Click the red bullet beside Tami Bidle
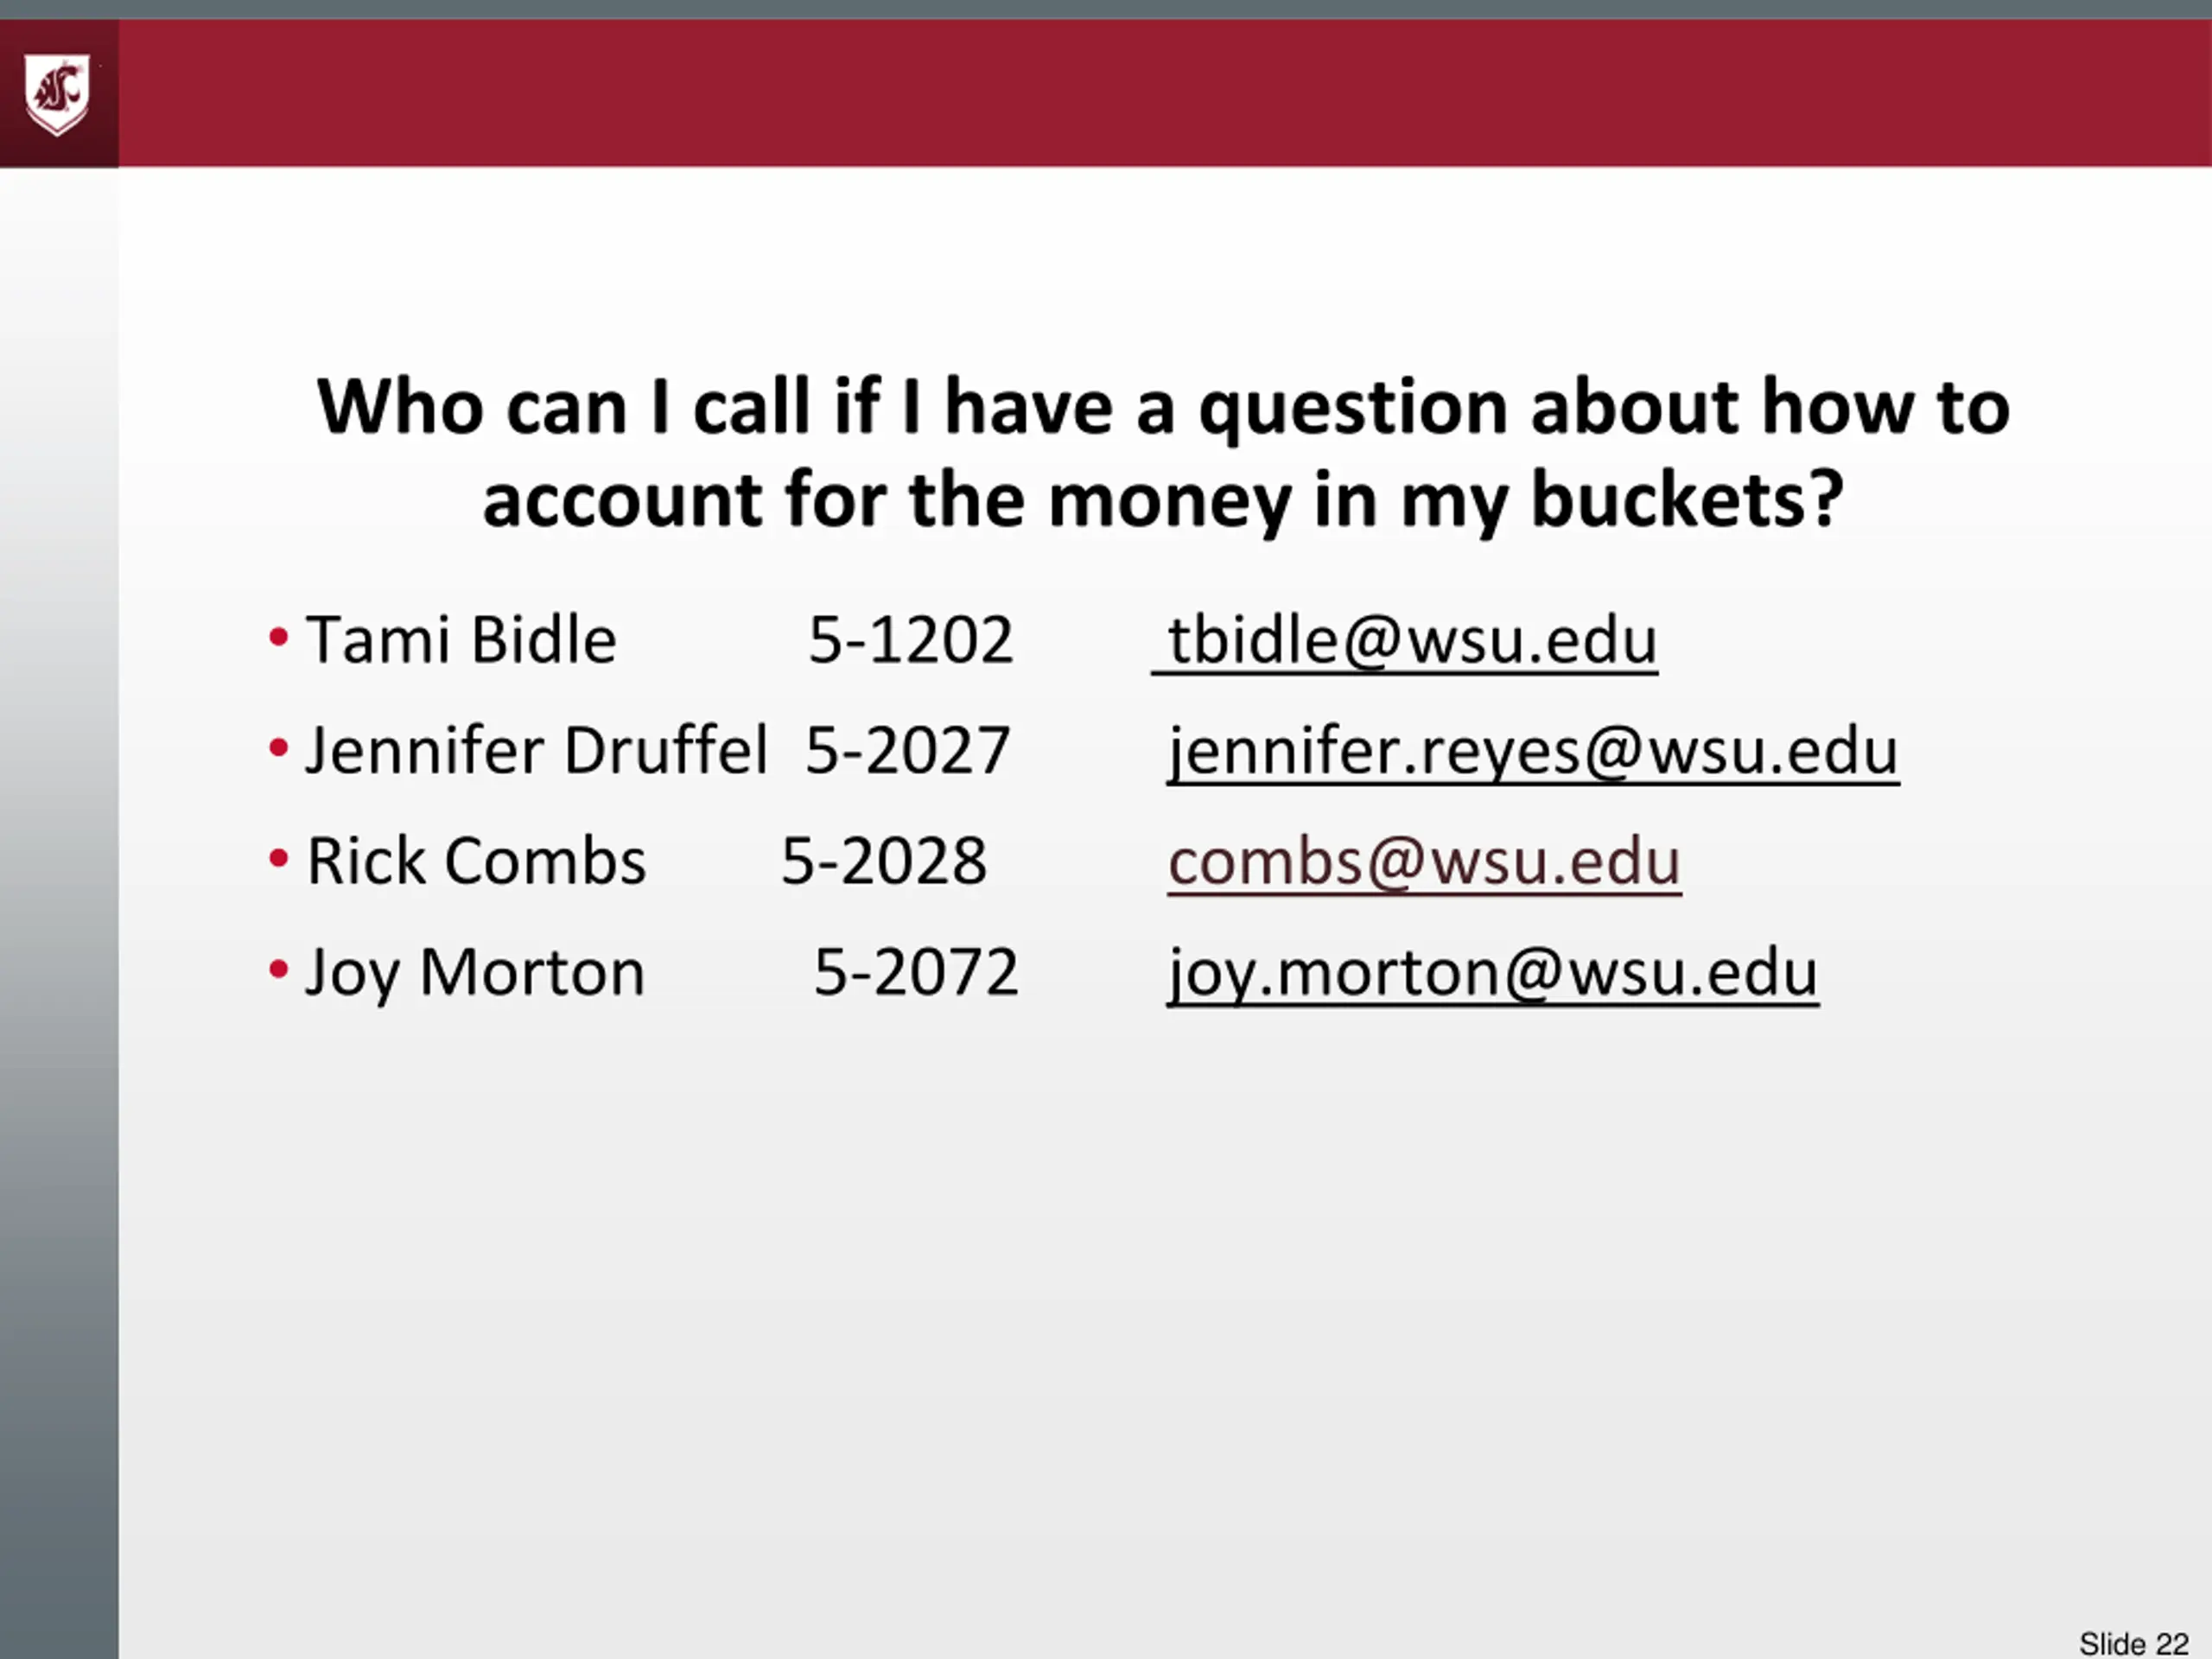Viewport: 2212px width, 1659px height. pyautogui.click(x=279, y=637)
